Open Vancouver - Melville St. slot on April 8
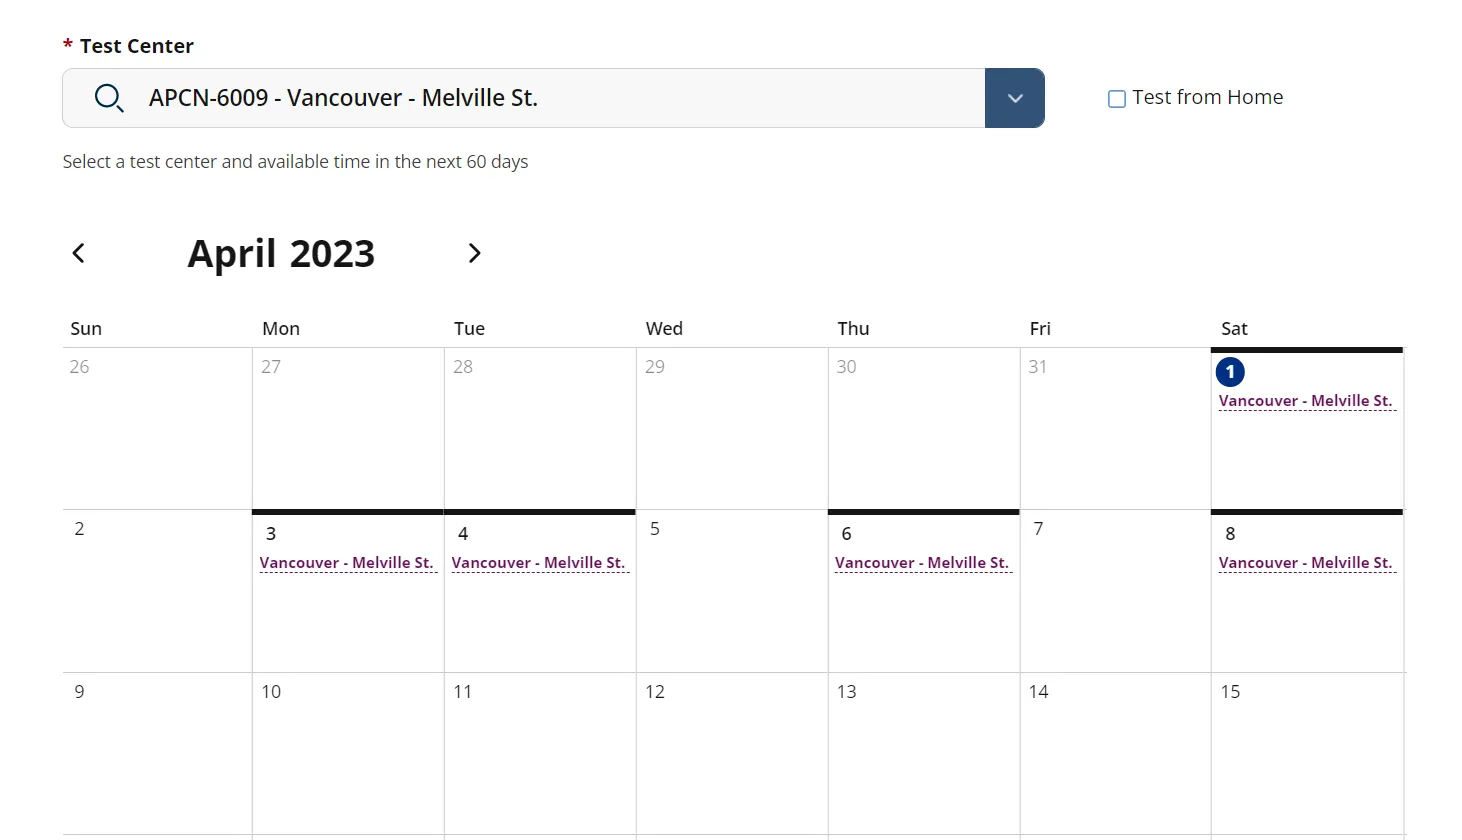 coord(1305,563)
